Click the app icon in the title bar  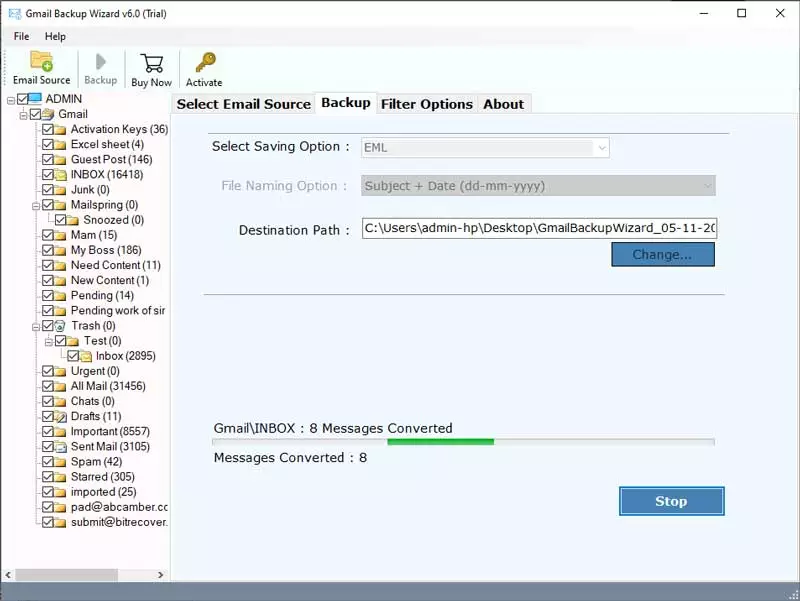click(15, 14)
